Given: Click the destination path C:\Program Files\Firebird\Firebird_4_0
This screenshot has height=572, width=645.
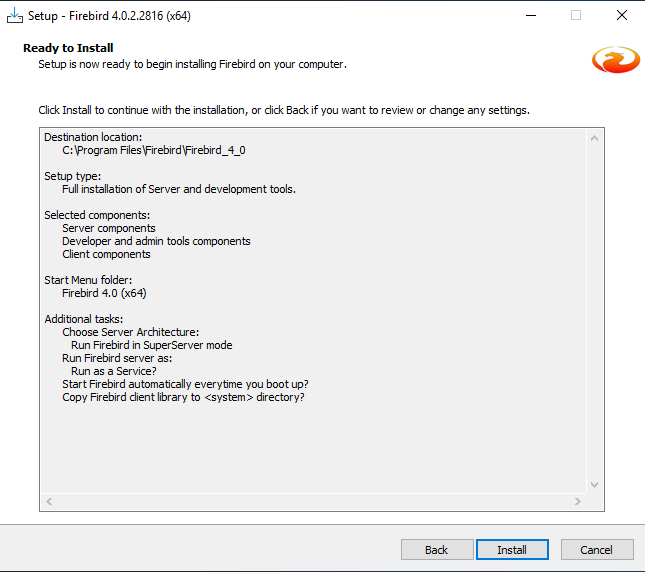Looking at the screenshot, I should [x=153, y=150].
